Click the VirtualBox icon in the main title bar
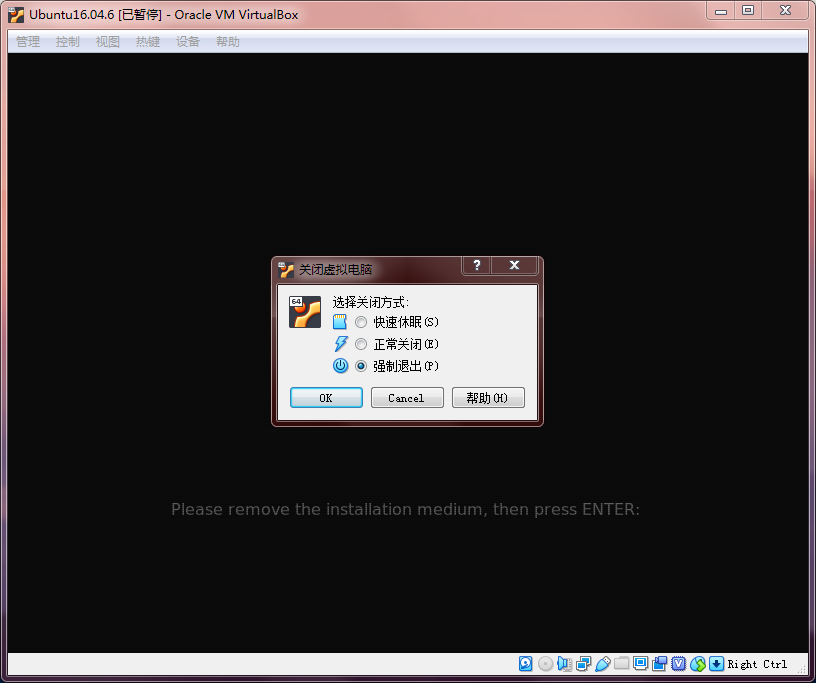The image size is (816, 683). (16, 15)
